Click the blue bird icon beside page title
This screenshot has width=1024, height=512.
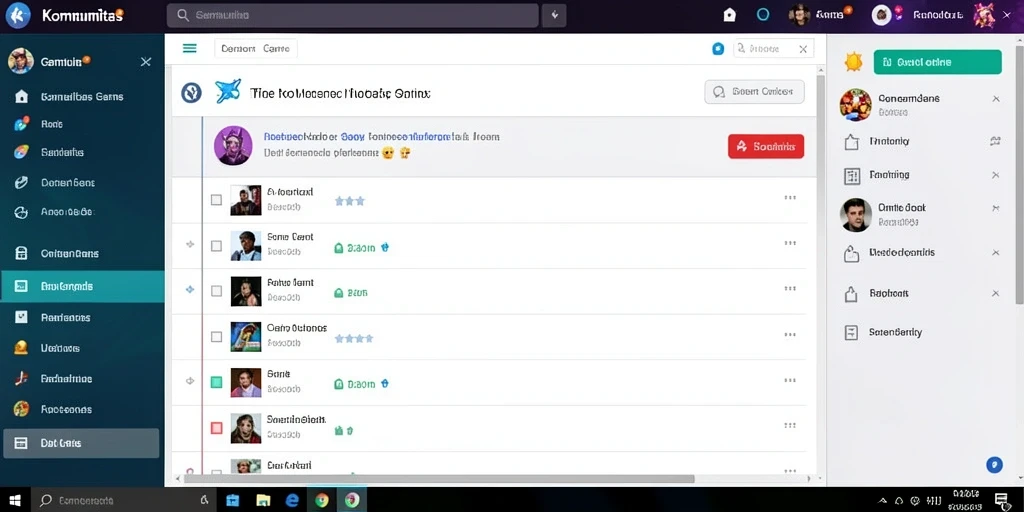click(x=228, y=92)
